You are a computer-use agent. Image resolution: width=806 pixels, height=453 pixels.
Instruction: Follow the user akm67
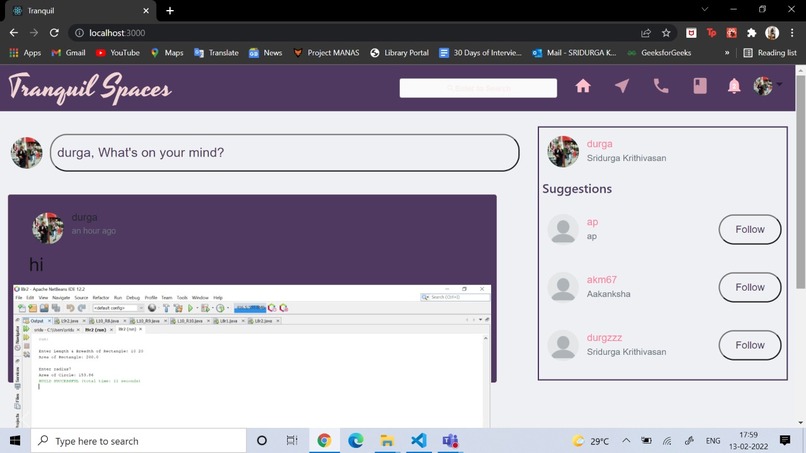click(749, 287)
